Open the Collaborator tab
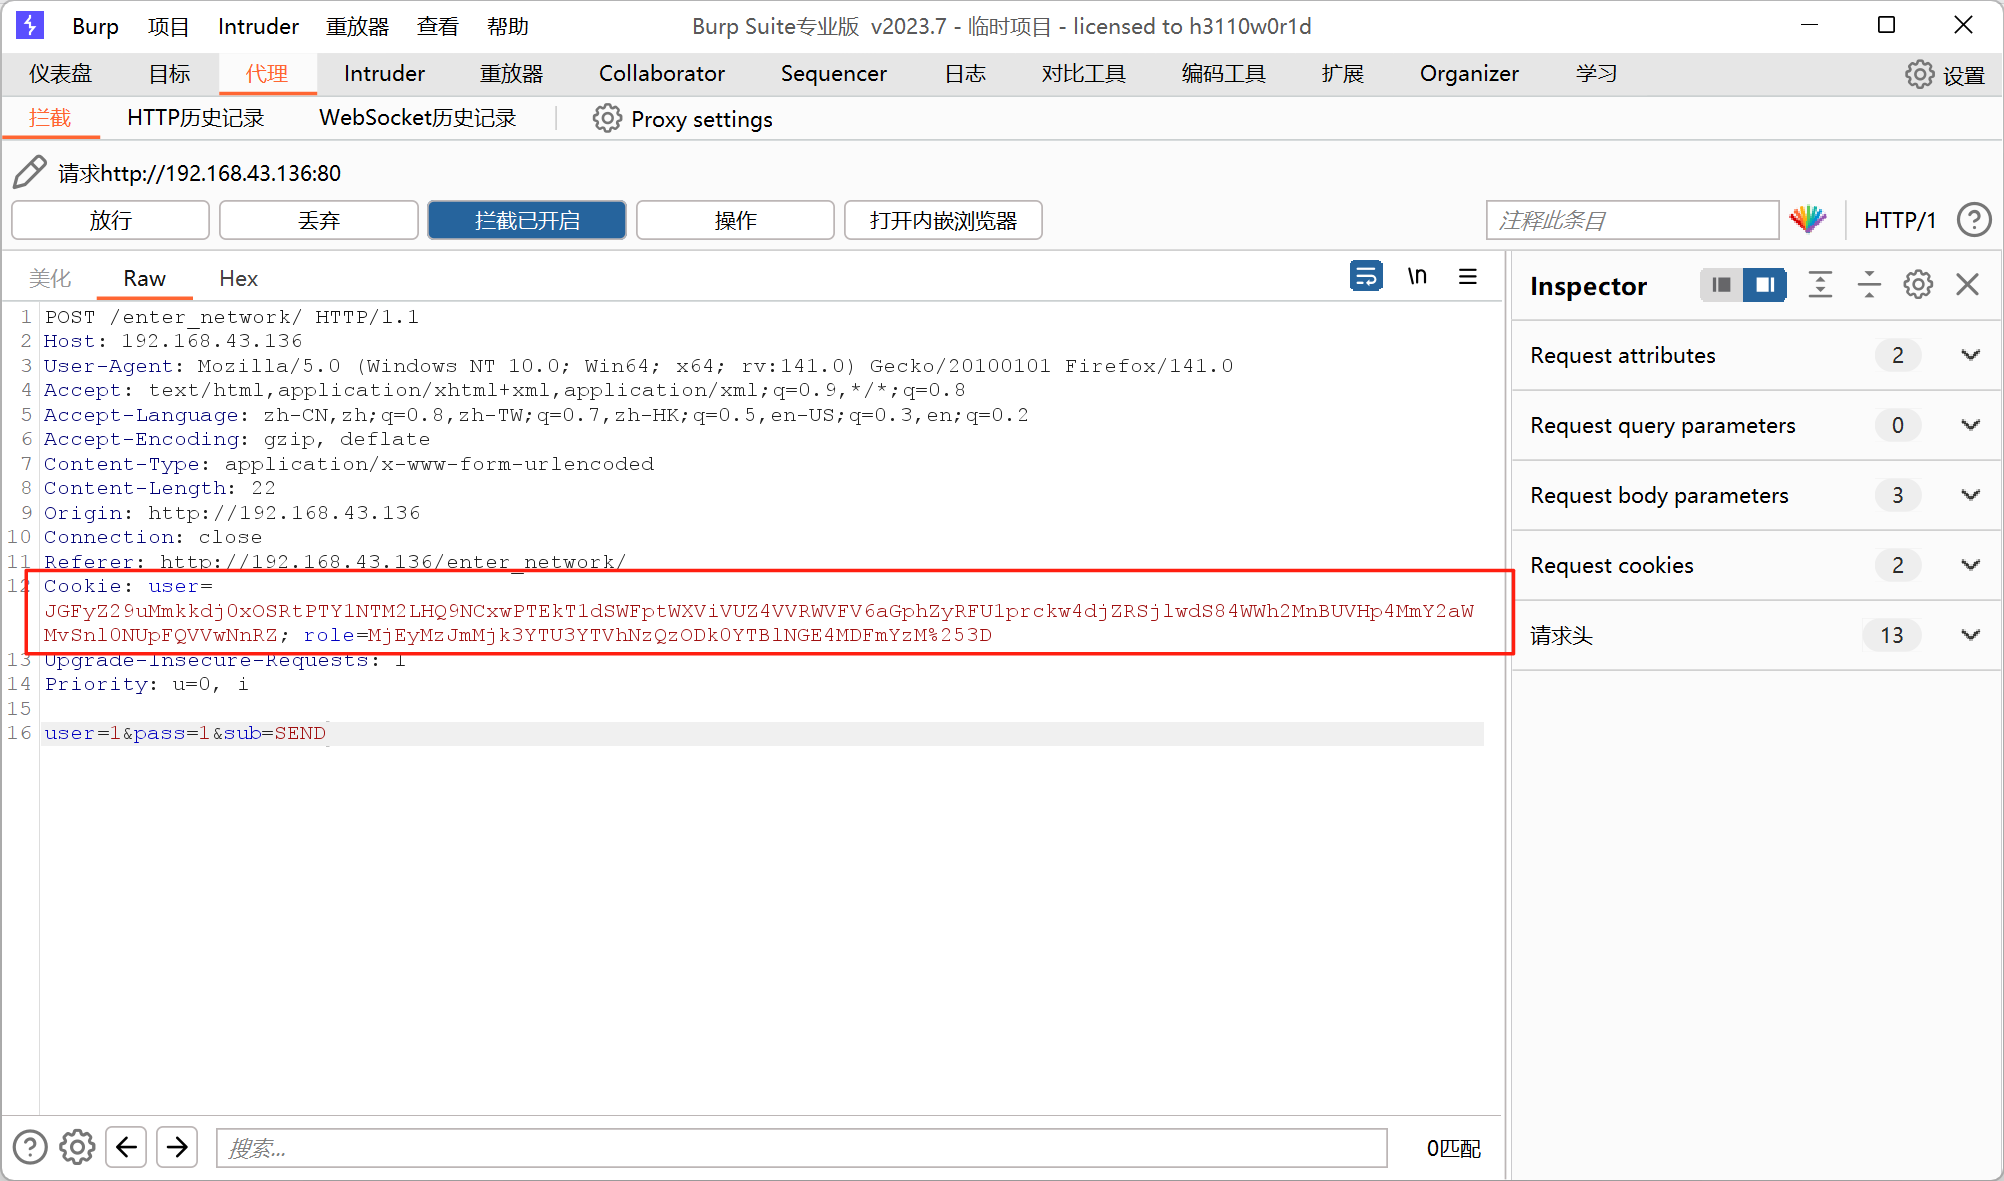 tap(661, 74)
